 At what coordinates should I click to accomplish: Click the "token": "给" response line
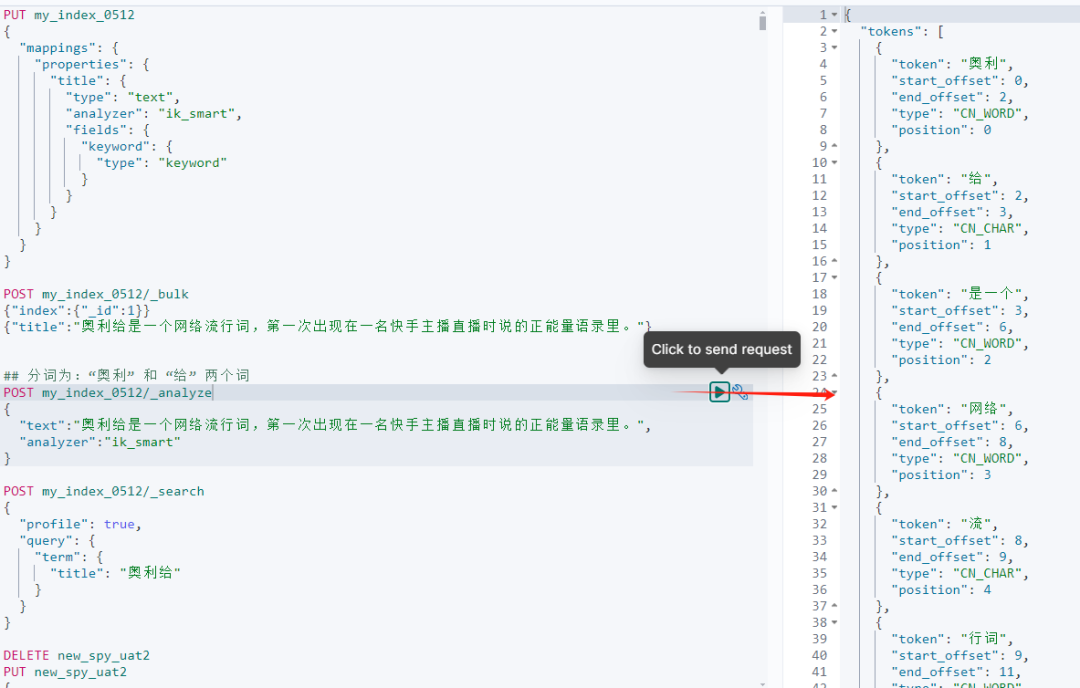click(x=944, y=179)
